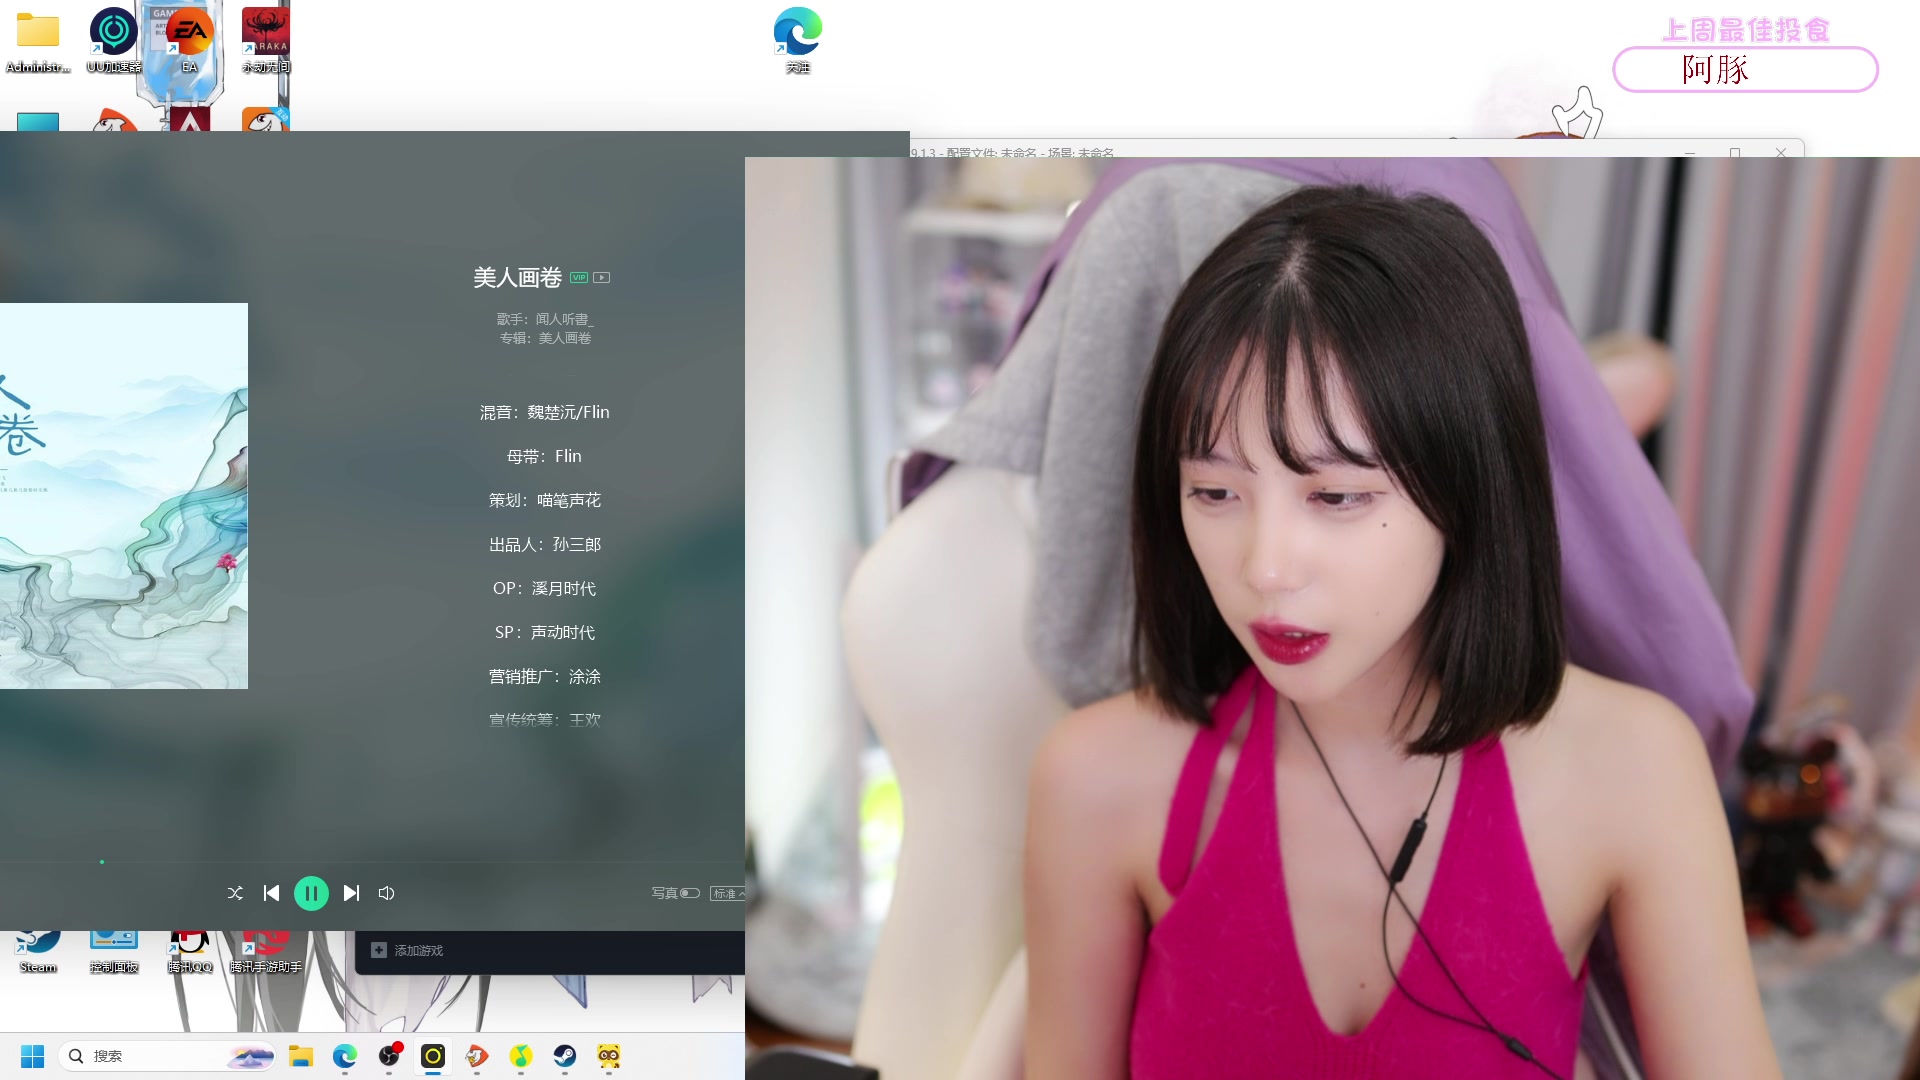Open the 腾讯手游助手 desktop shortcut

(266, 952)
